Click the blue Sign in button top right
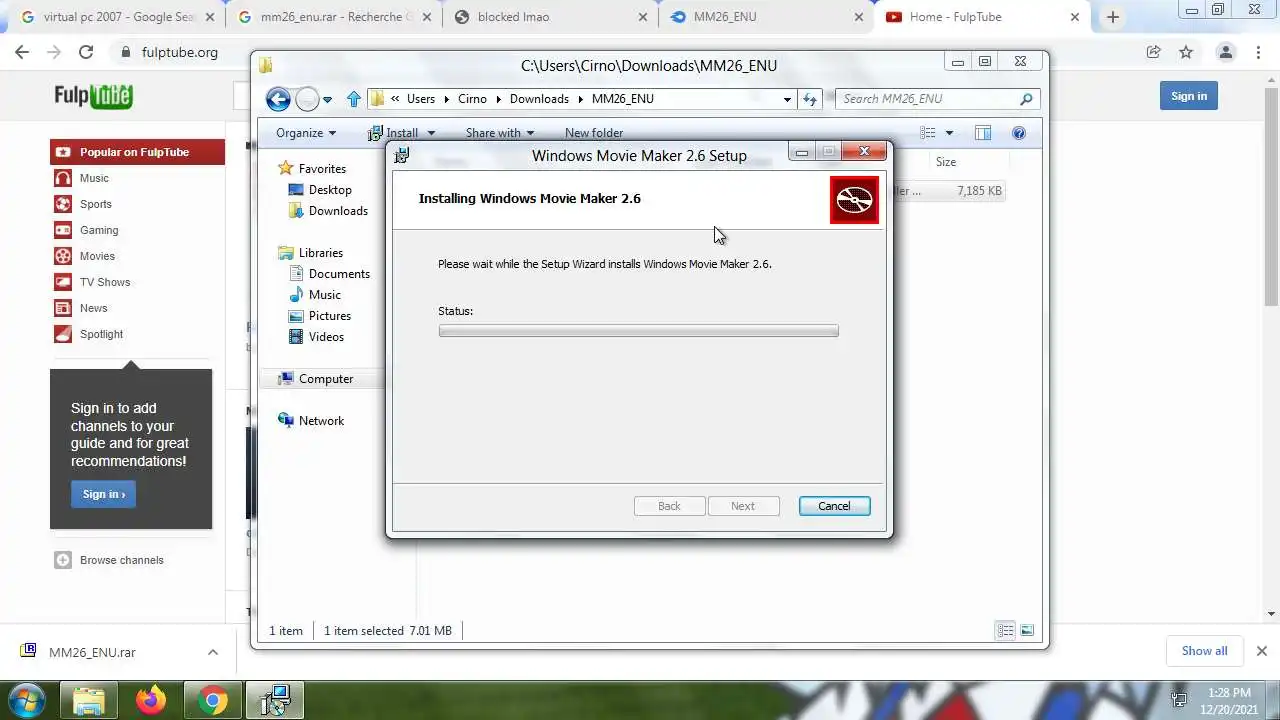1280x720 pixels. [x=1188, y=96]
